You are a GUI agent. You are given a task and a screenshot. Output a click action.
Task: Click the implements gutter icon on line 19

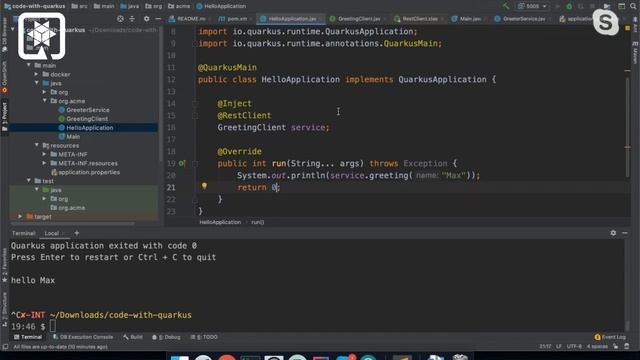tap(182, 163)
